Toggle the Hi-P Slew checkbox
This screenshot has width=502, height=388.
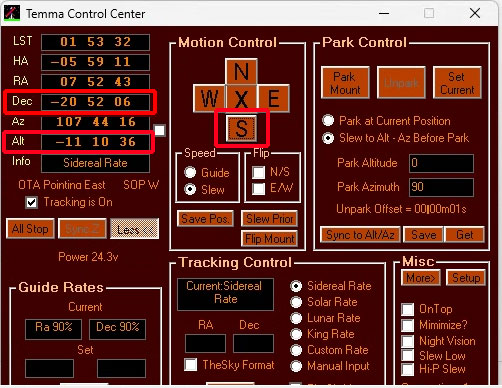pyautogui.click(x=408, y=369)
